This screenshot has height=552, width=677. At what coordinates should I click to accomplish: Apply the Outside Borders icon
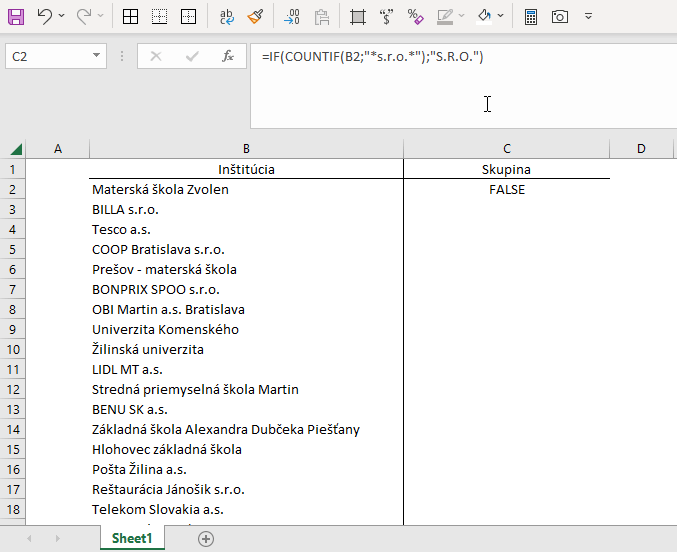(x=188, y=17)
